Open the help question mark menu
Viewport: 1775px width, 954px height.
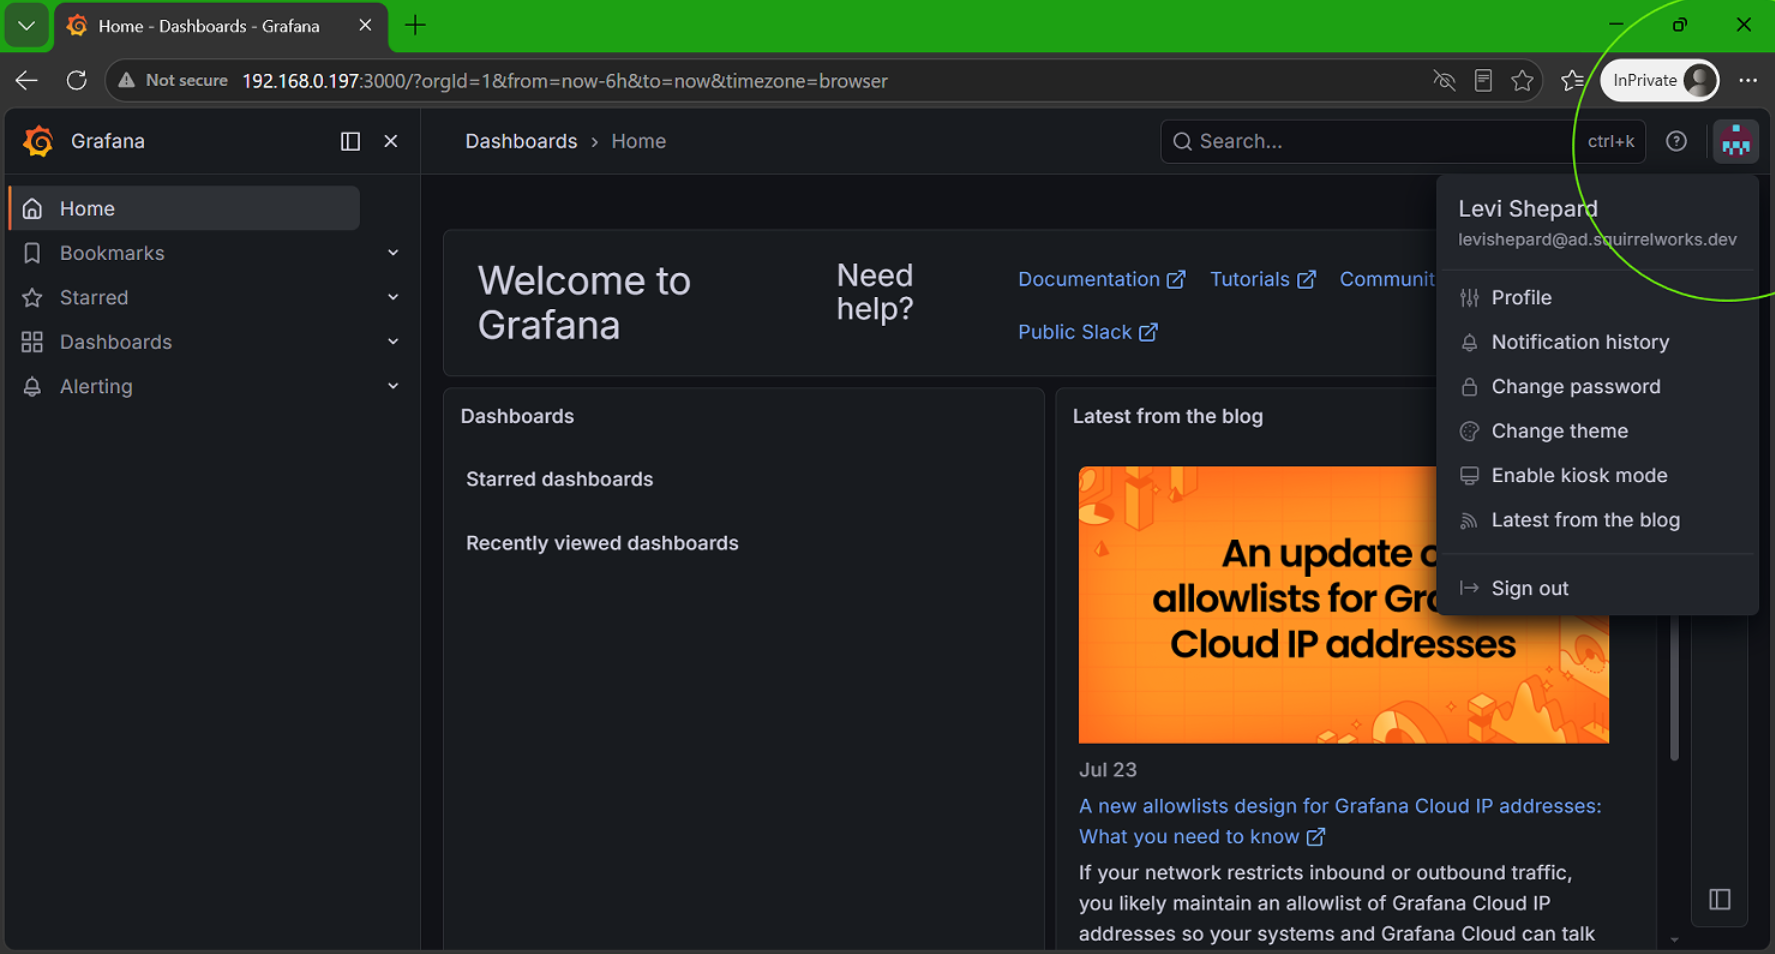click(x=1676, y=141)
